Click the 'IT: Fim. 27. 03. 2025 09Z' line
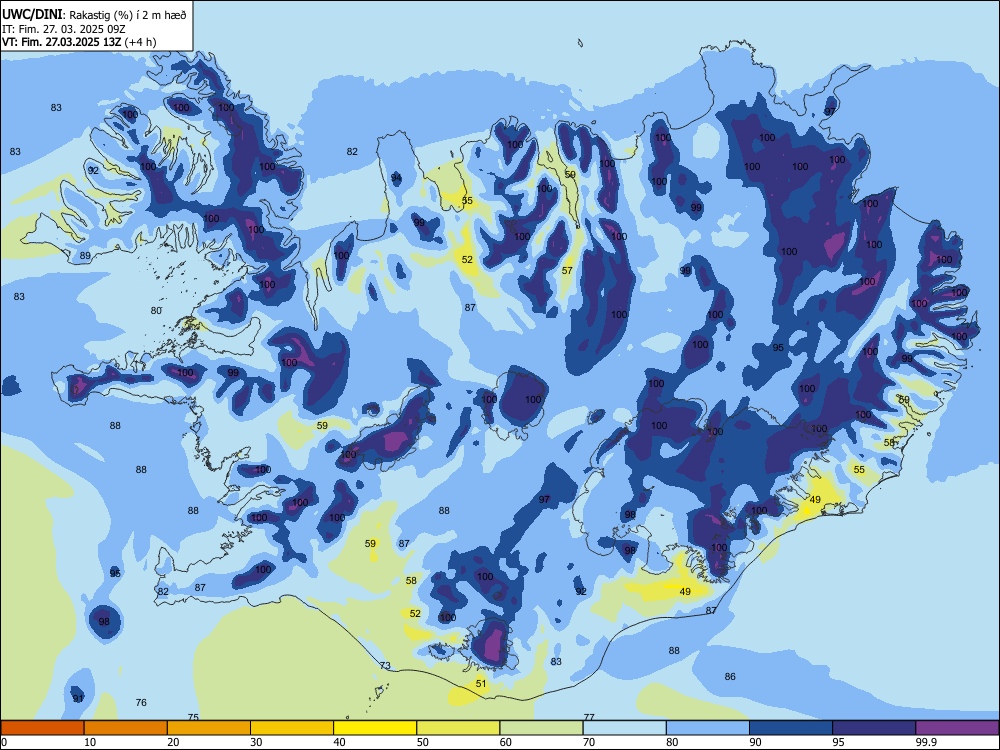This screenshot has height=750, width=1000. (x=63, y=29)
